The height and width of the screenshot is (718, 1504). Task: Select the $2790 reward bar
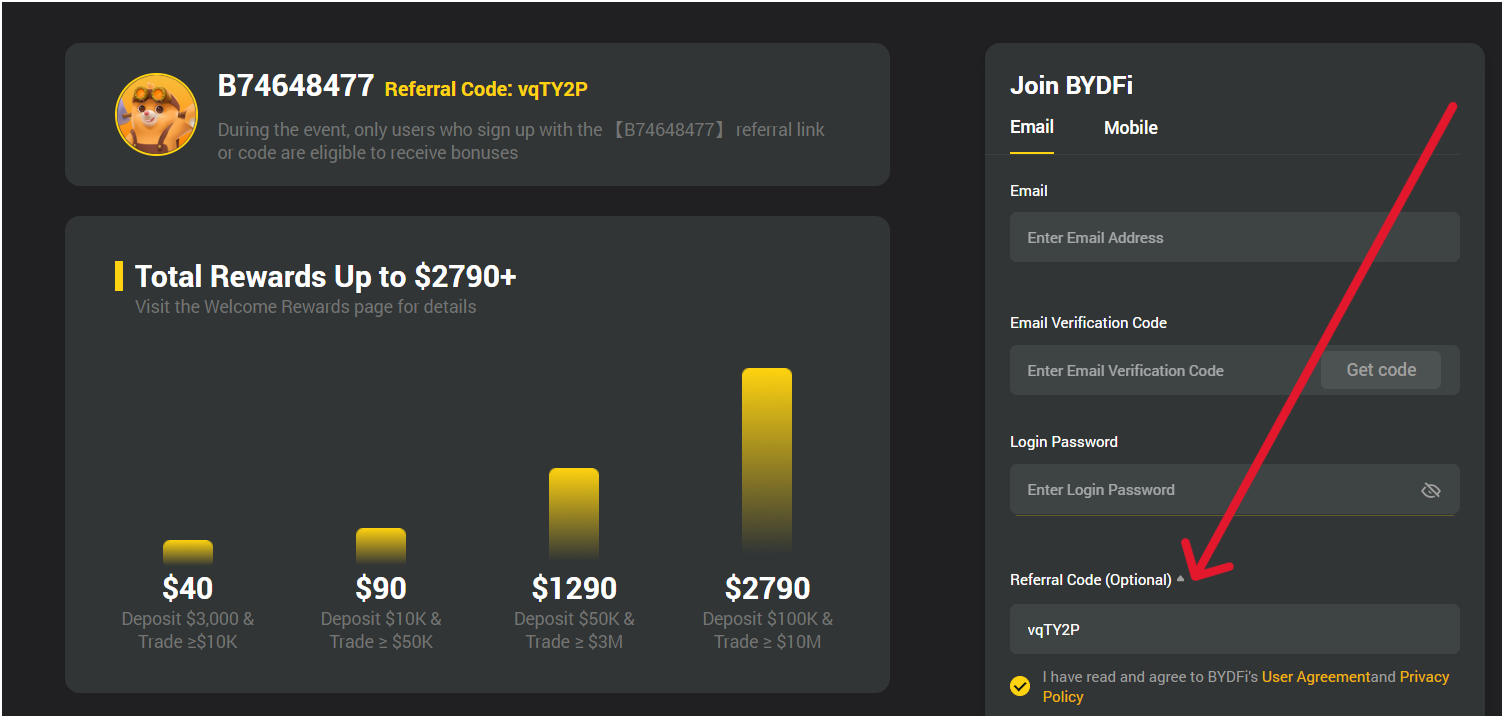click(767, 460)
